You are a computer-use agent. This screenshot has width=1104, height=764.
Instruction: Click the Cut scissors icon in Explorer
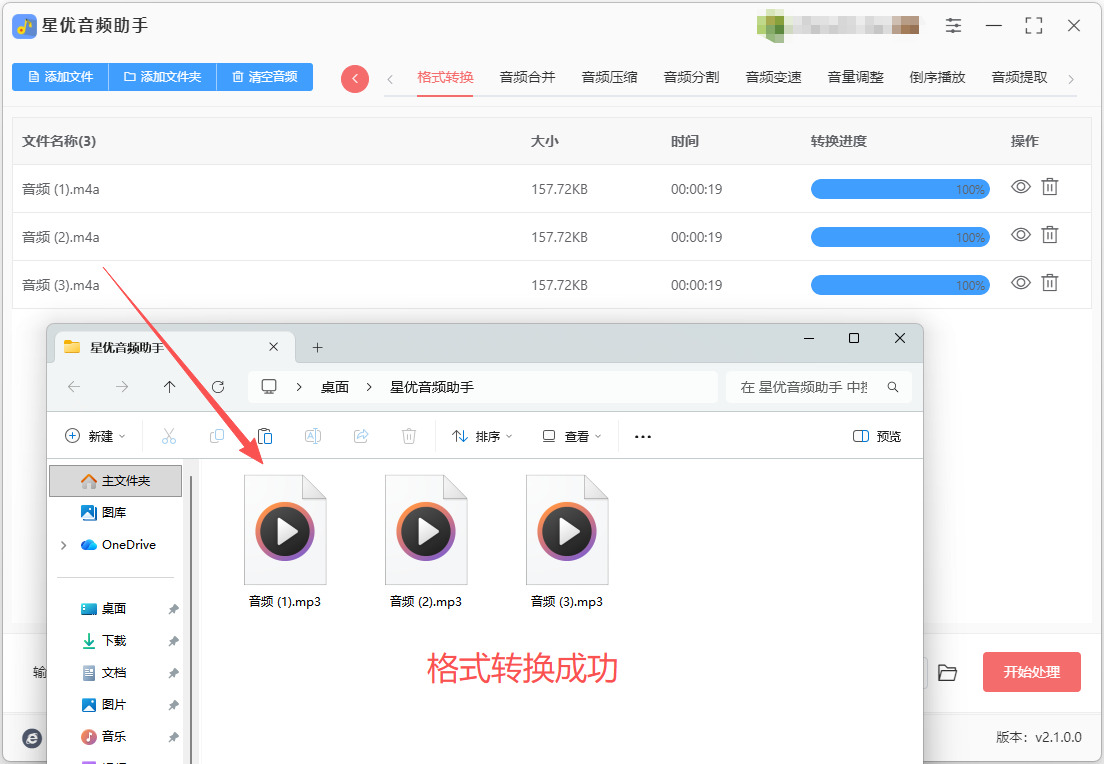(169, 436)
